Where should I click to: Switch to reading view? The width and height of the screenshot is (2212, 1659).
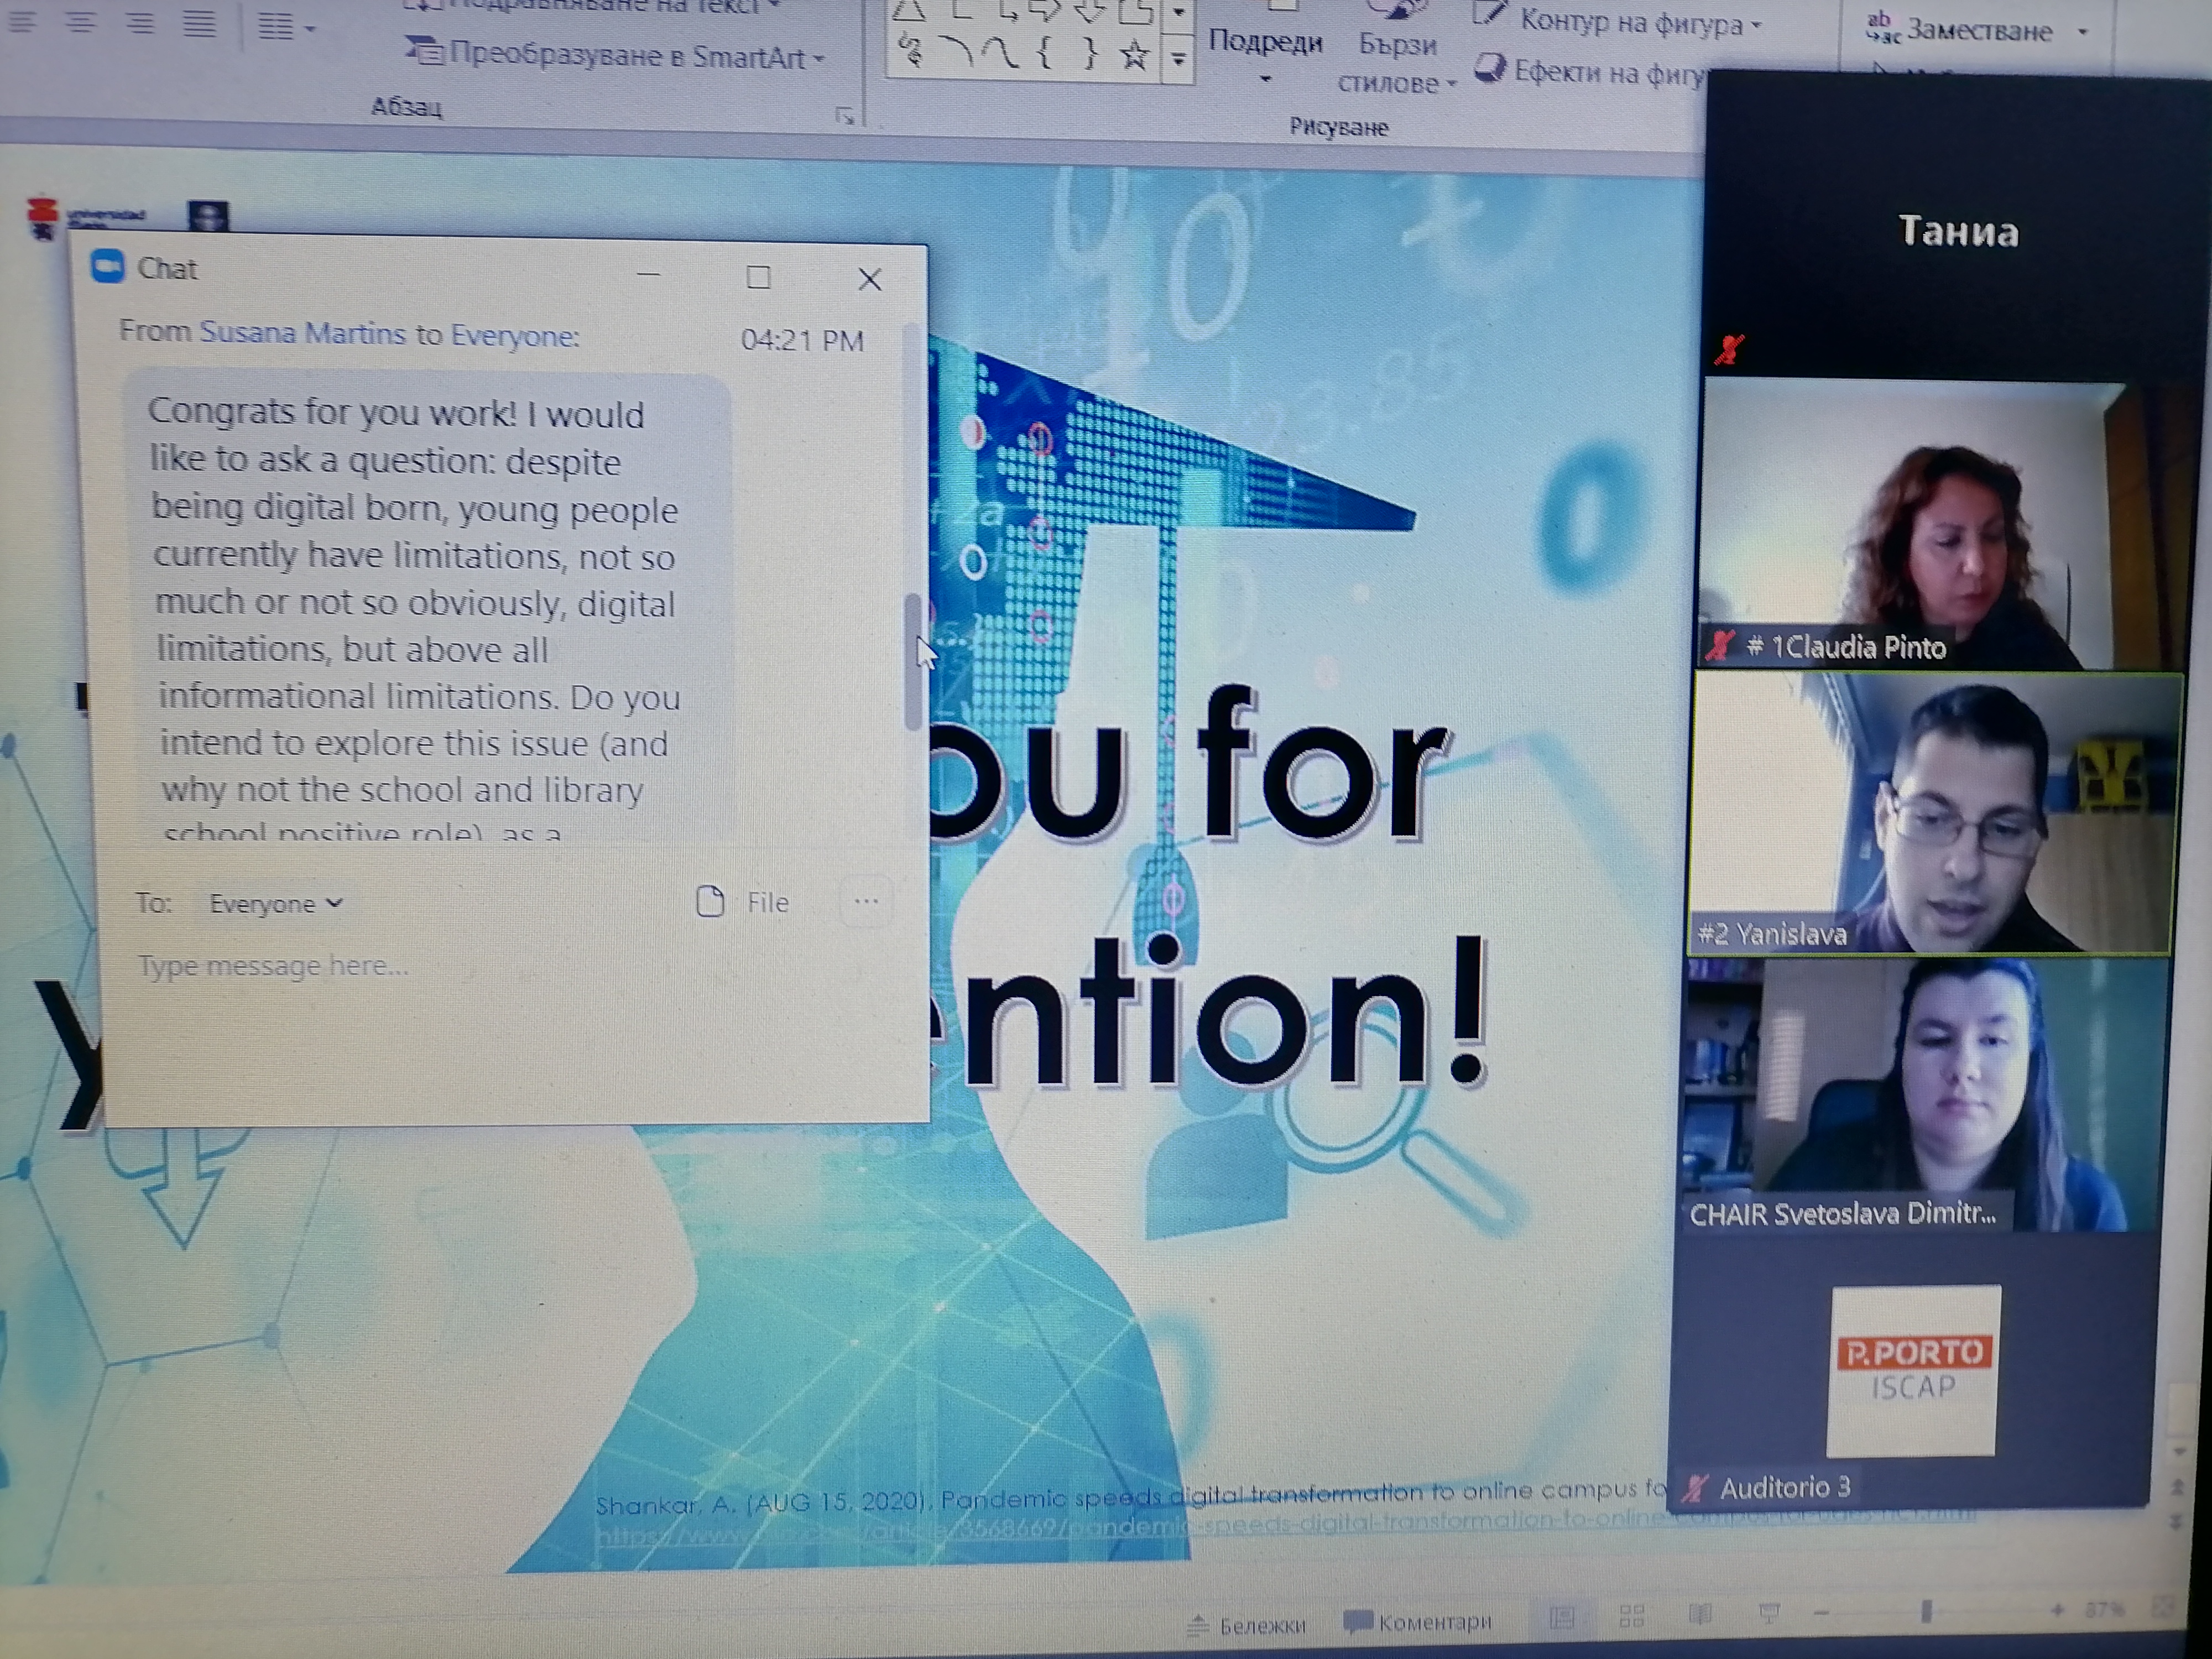pos(1700,1613)
